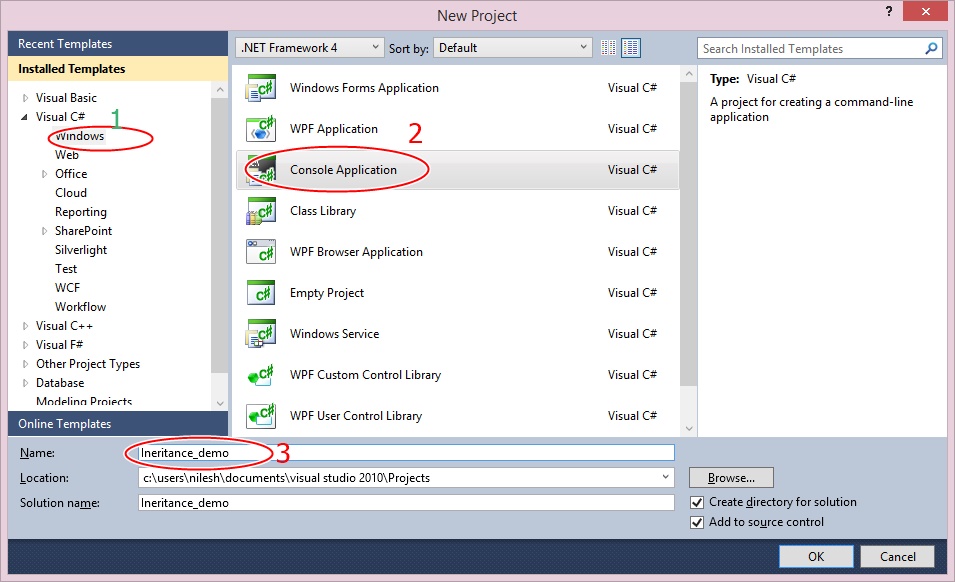955x582 pixels.
Task: Select the Console Application template icon
Action: (260, 169)
